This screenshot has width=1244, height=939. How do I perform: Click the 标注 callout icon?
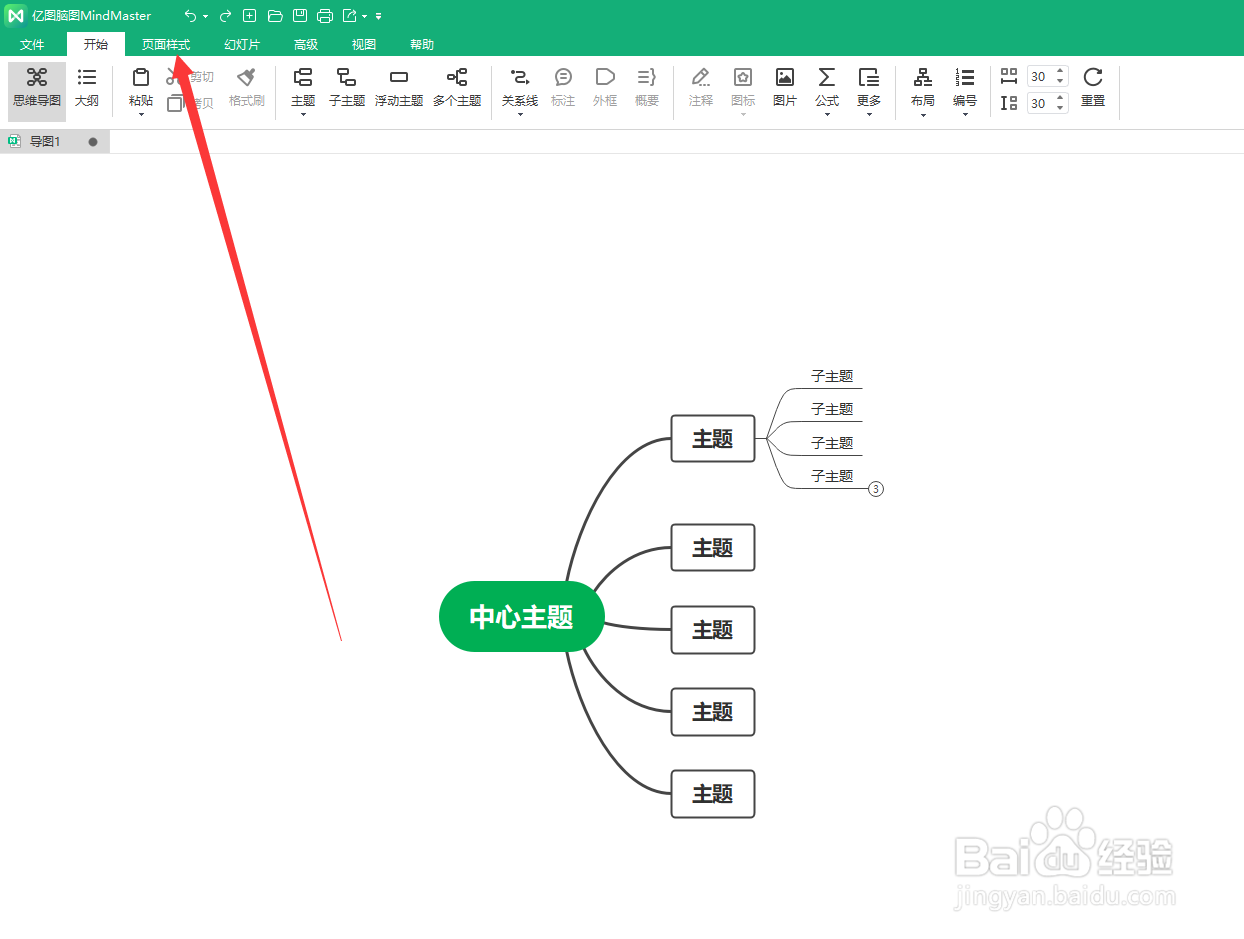[x=563, y=78]
